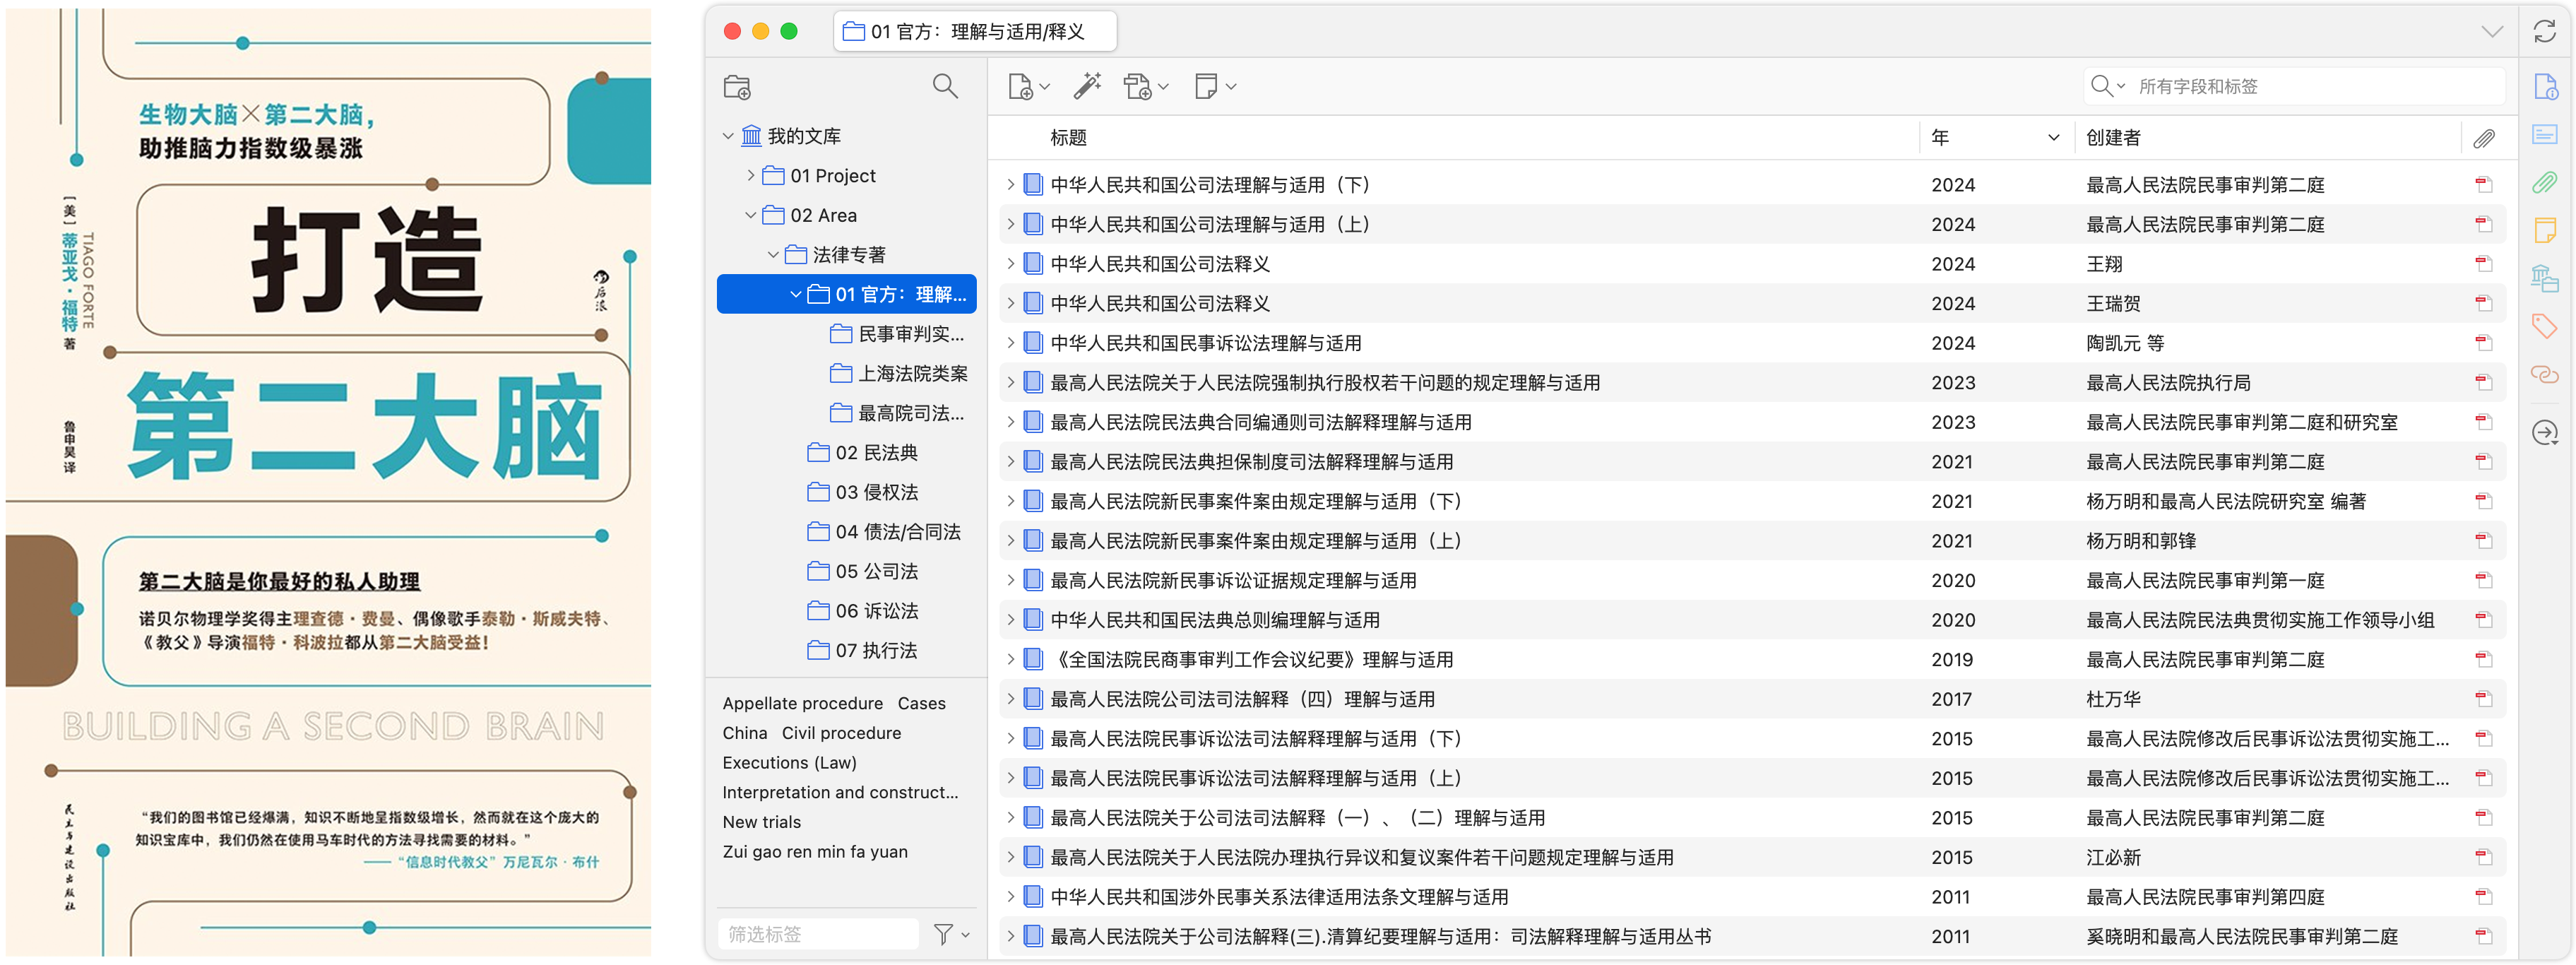Click the Locate arrow circle icon
This screenshot has width=2576, height=965.
pos(2544,432)
